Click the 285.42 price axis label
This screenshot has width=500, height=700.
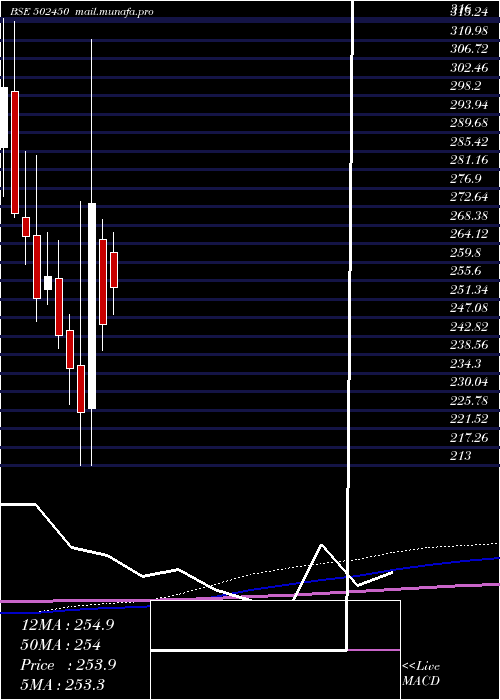pos(469,142)
